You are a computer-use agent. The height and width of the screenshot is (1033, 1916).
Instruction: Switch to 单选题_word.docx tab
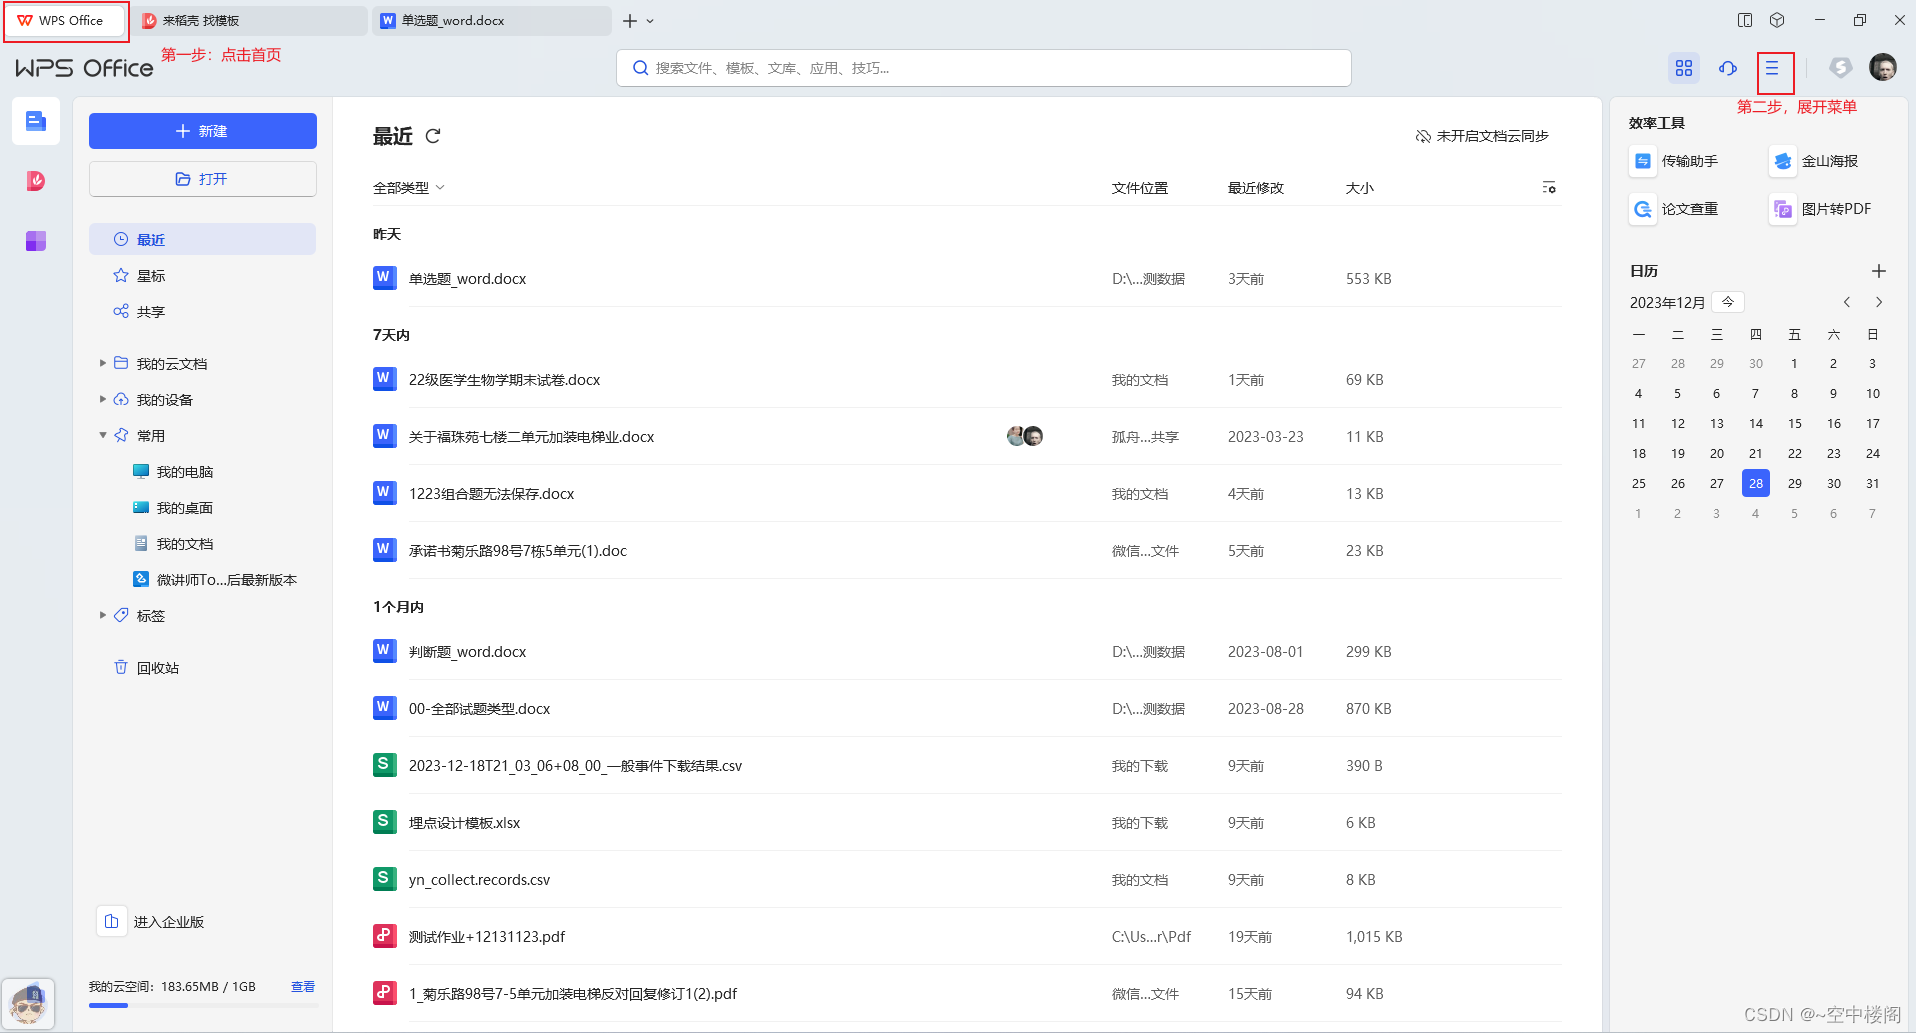492,20
